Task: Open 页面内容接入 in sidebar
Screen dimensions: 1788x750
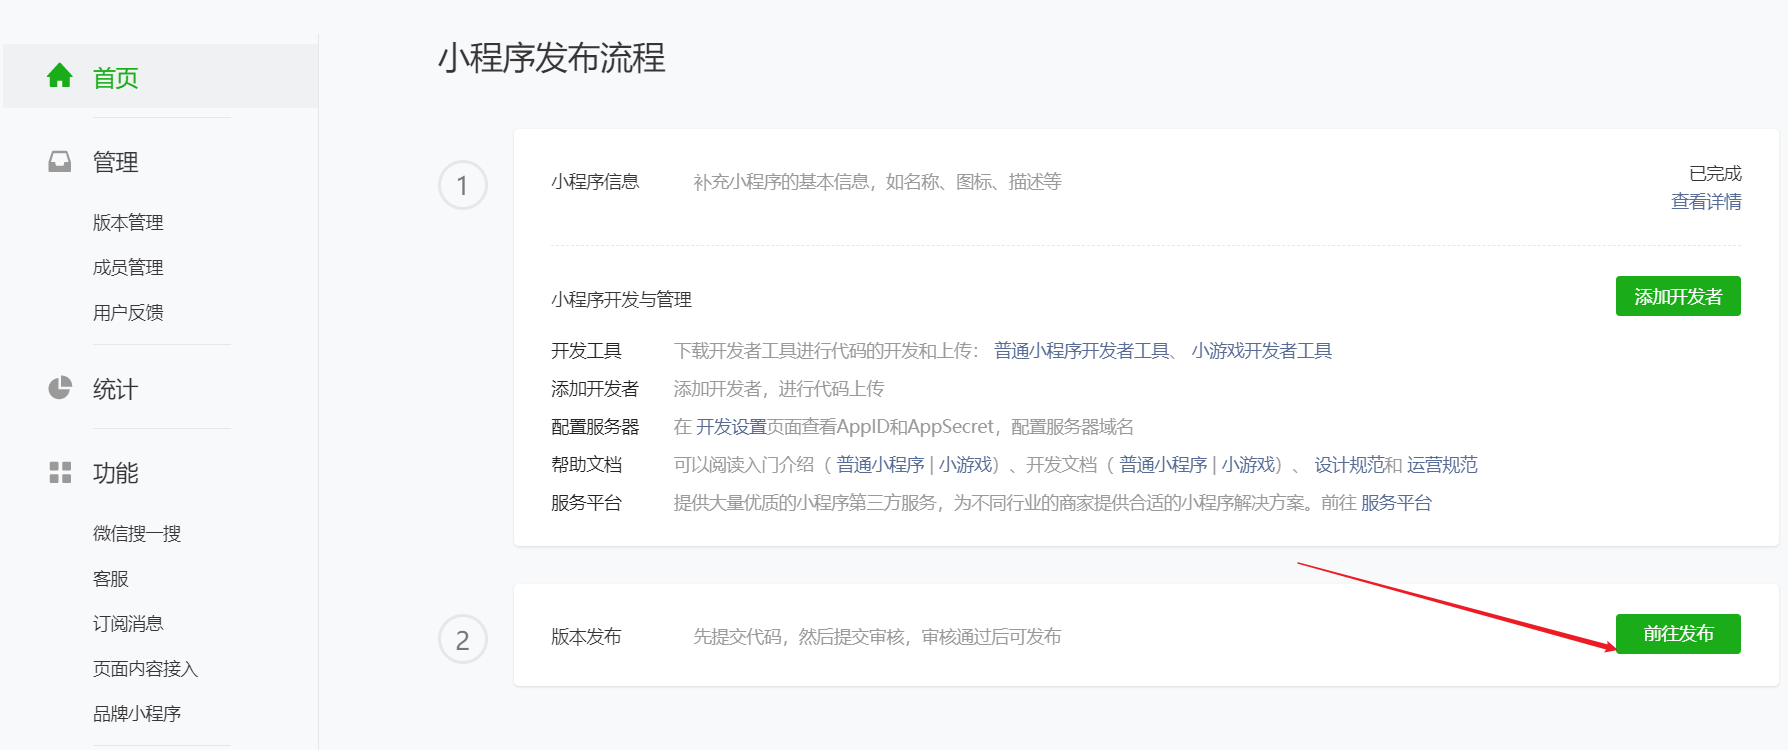Action: tap(146, 668)
